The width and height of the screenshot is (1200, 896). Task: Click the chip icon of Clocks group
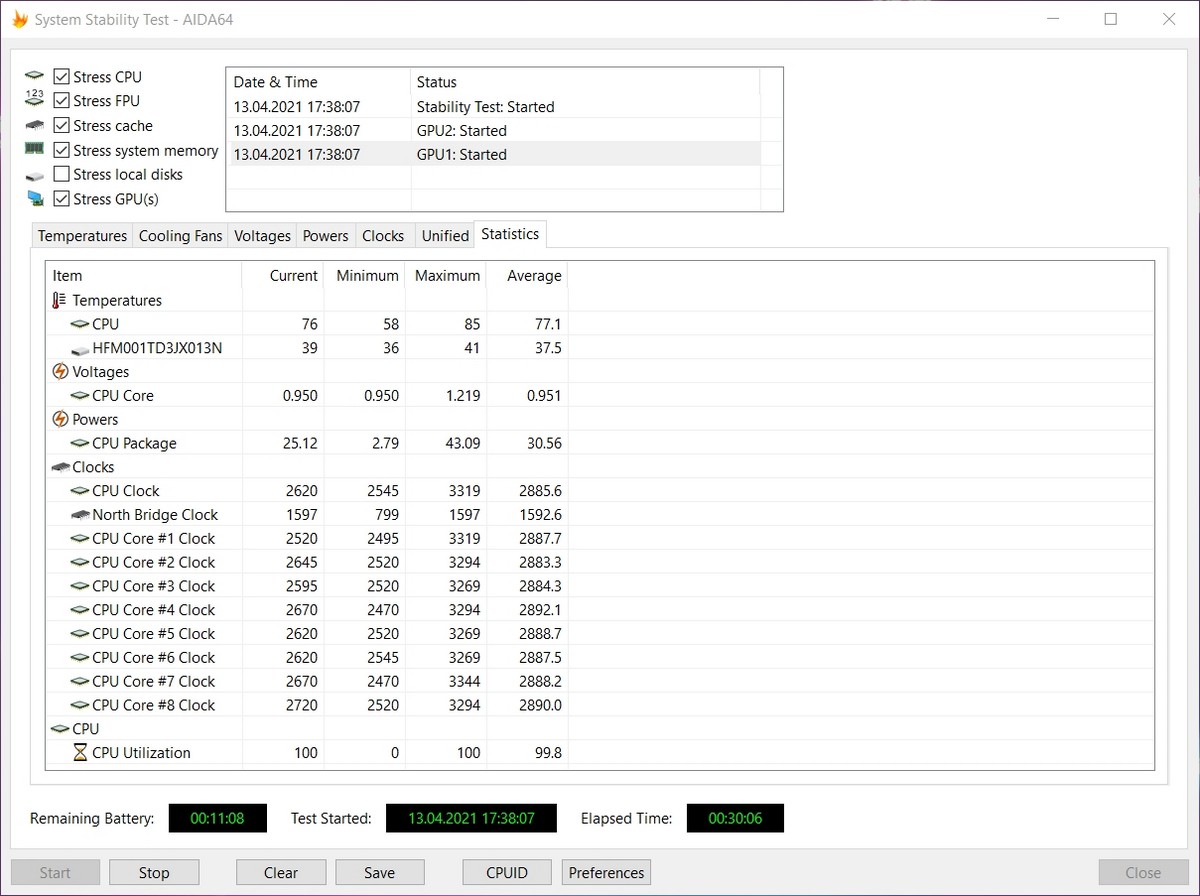(60, 467)
